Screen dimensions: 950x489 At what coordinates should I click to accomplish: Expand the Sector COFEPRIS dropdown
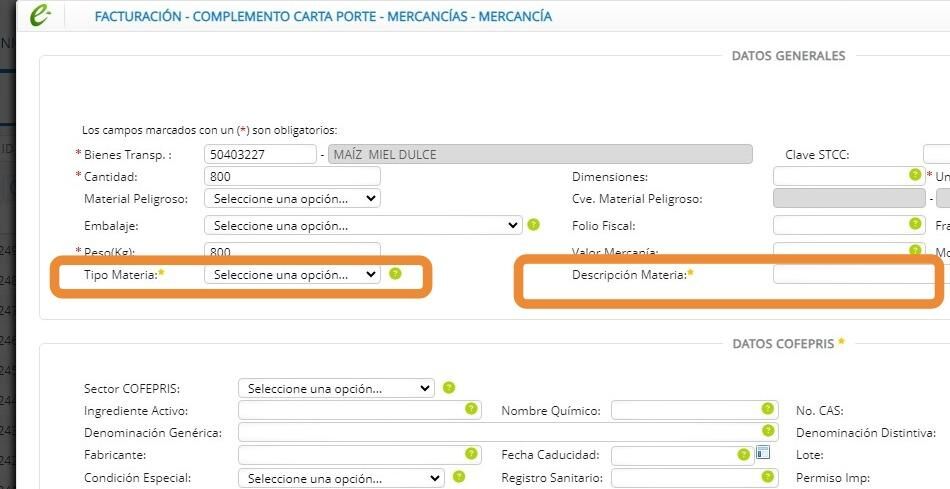coord(336,388)
